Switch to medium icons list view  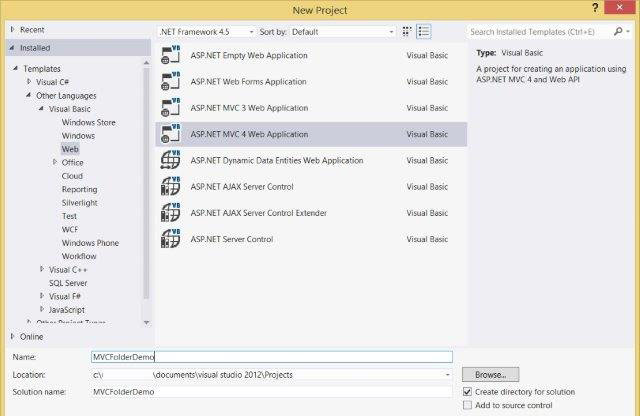point(424,32)
